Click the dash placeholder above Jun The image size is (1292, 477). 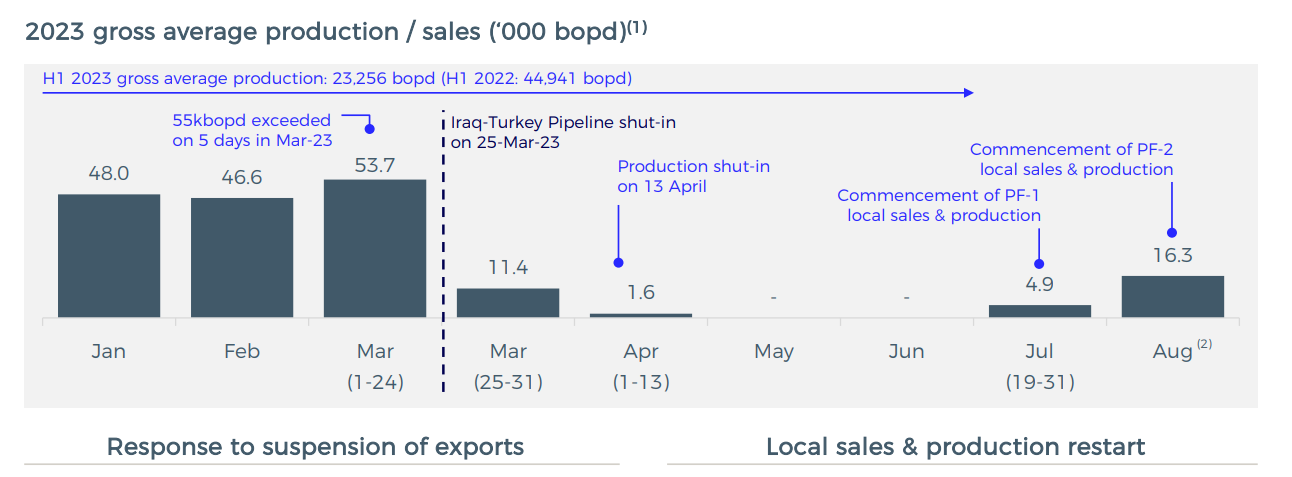[906, 298]
